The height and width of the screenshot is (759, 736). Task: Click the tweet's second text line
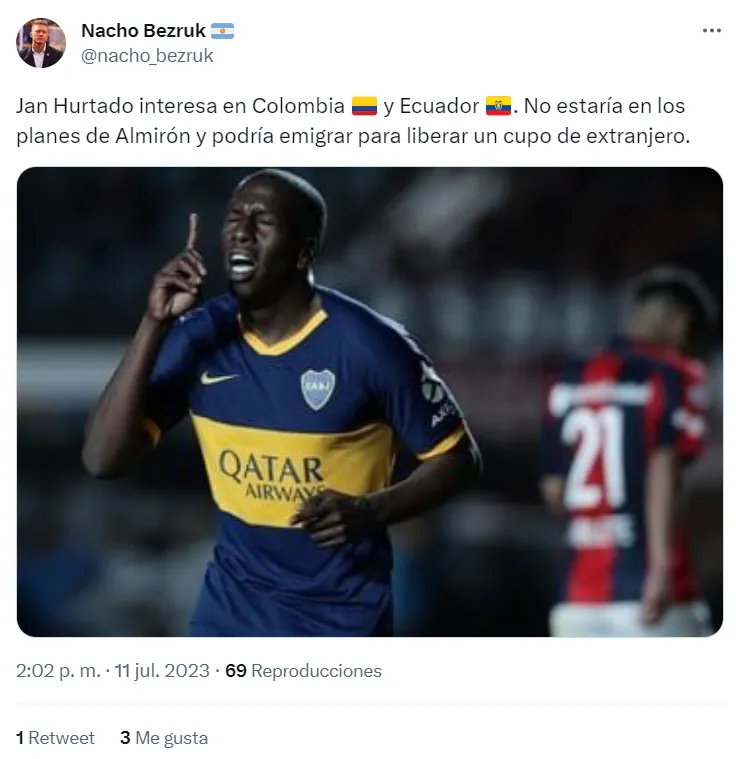click(353, 137)
